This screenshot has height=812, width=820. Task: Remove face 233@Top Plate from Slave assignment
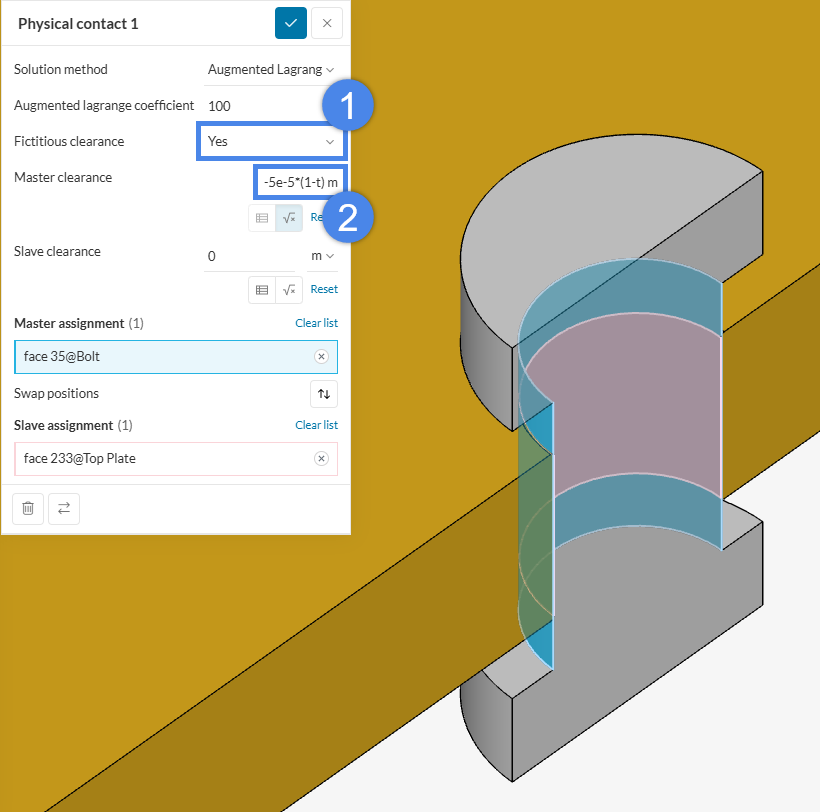(x=321, y=459)
